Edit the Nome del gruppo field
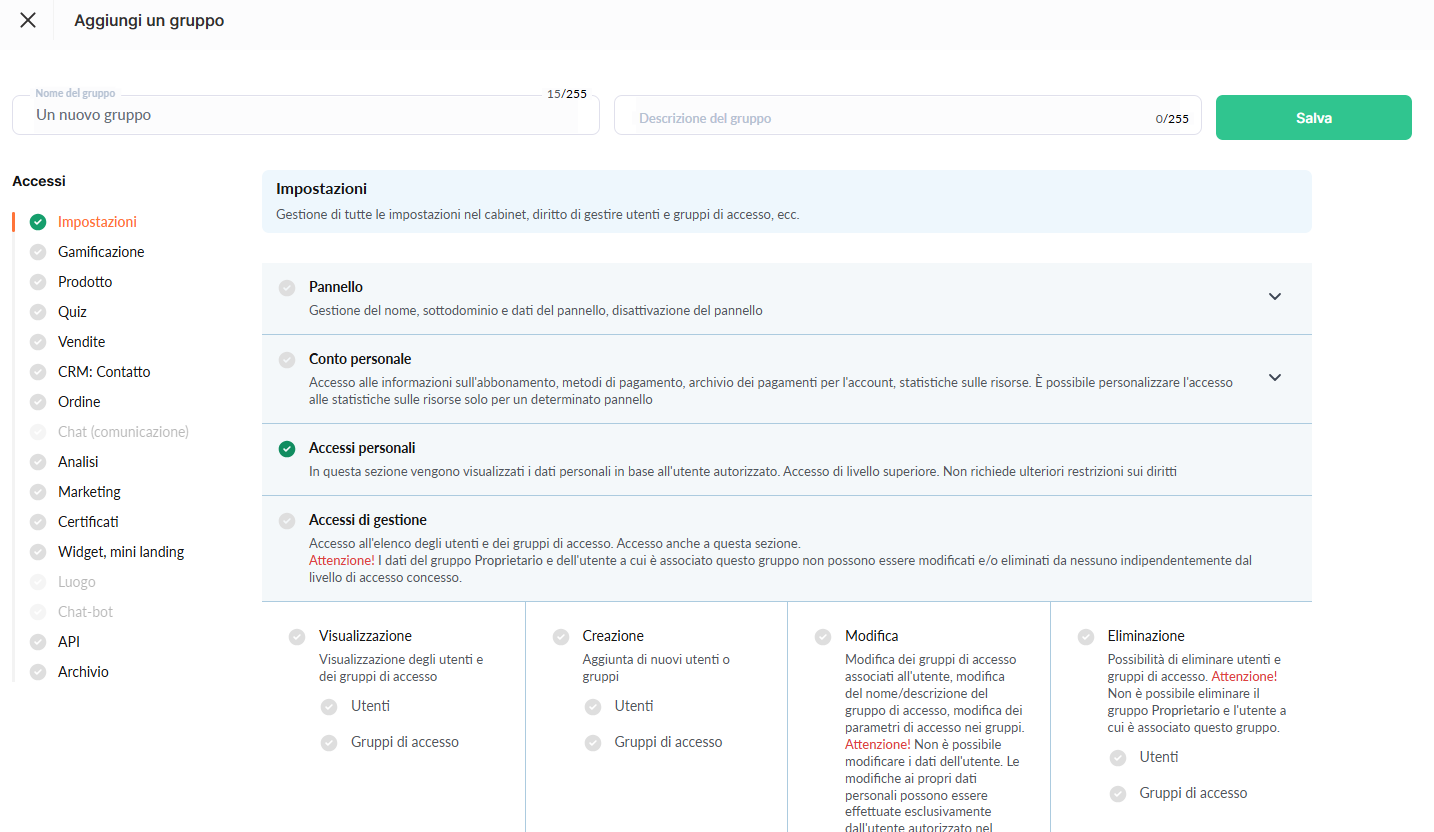The image size is (1434, 832). 306,115
